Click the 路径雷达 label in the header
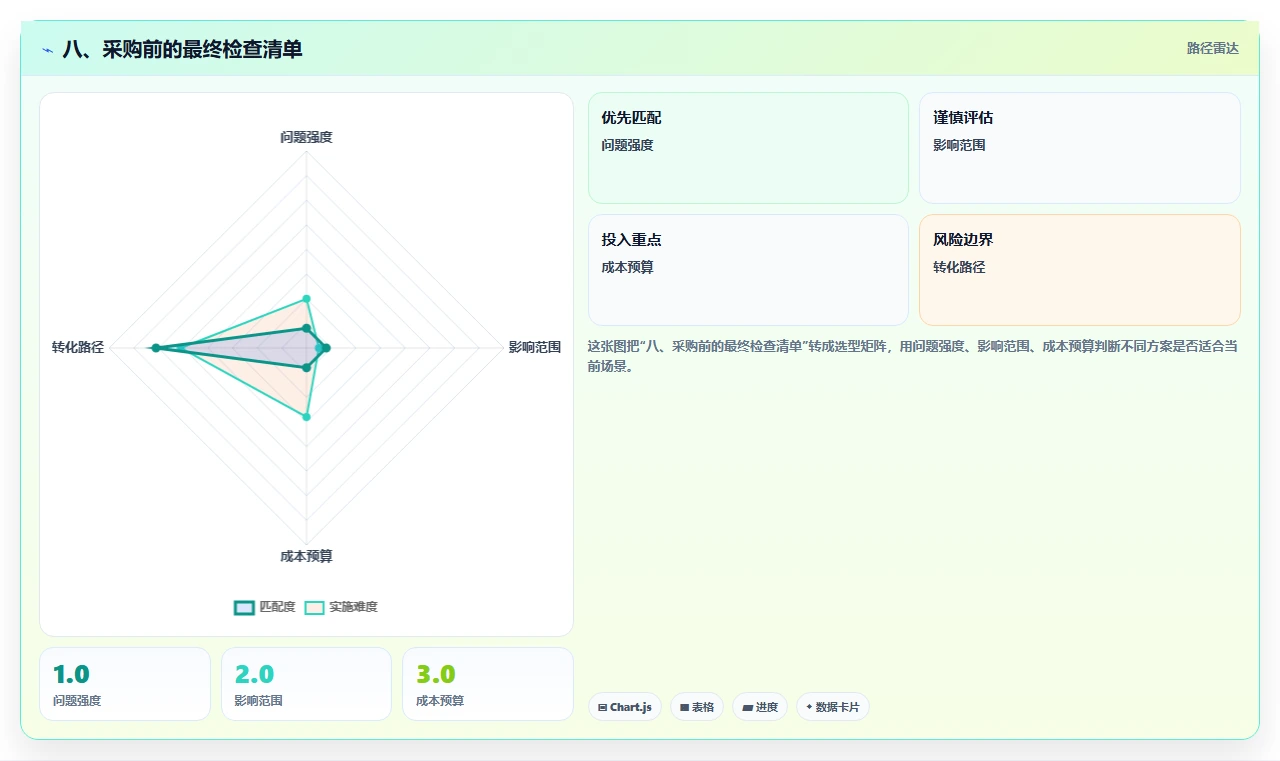The image size is (1280, 761). (x=1212, y=48)
